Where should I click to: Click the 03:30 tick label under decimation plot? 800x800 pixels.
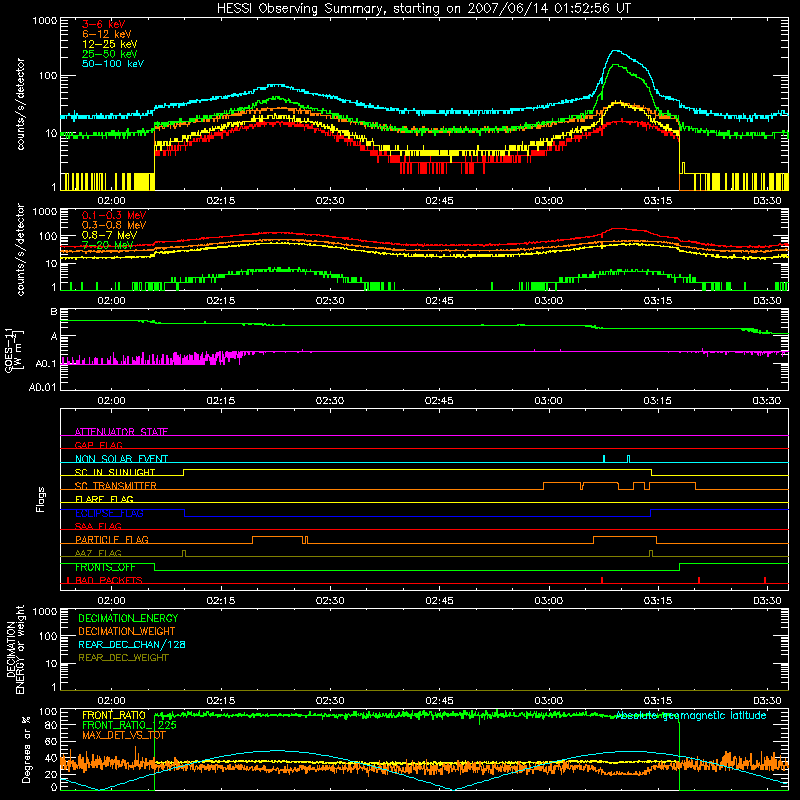[x=767, y=701]
